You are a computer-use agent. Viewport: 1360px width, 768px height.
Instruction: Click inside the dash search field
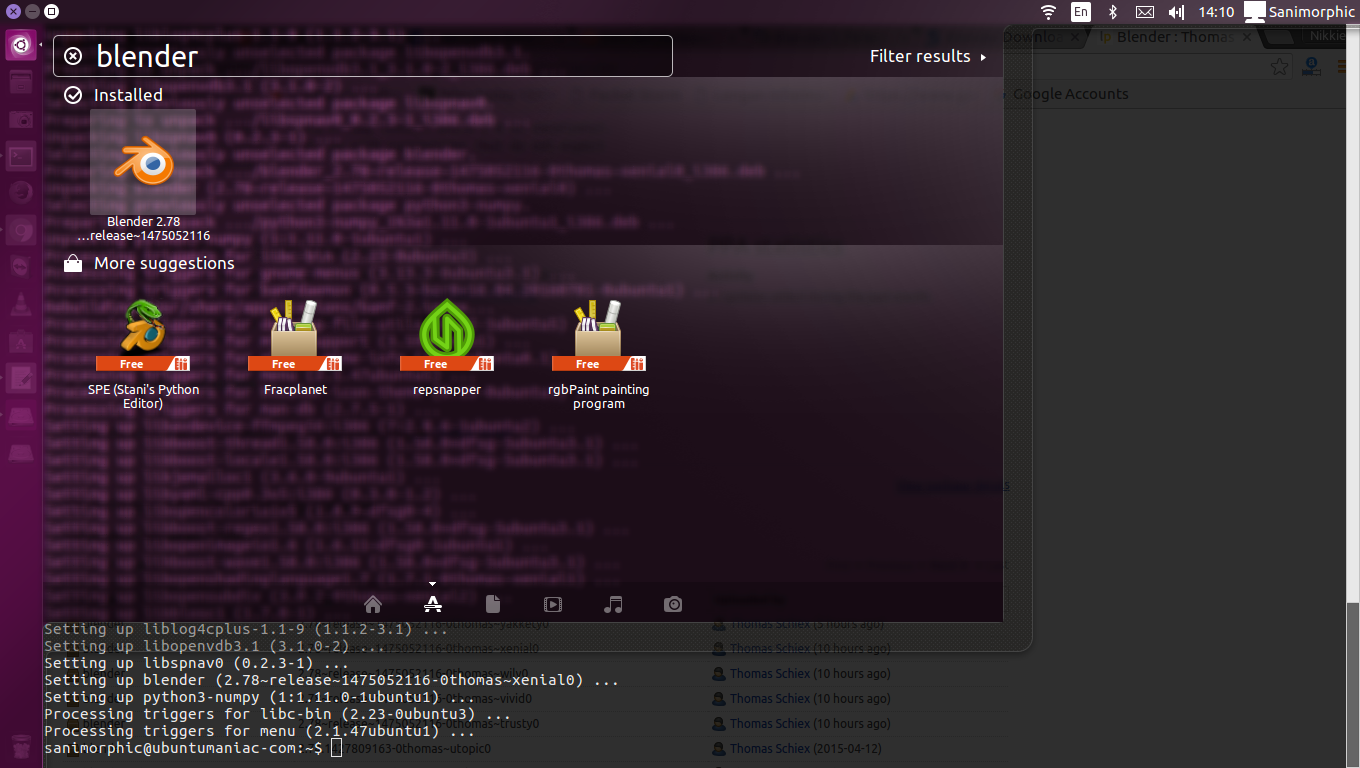click(363, 56)
